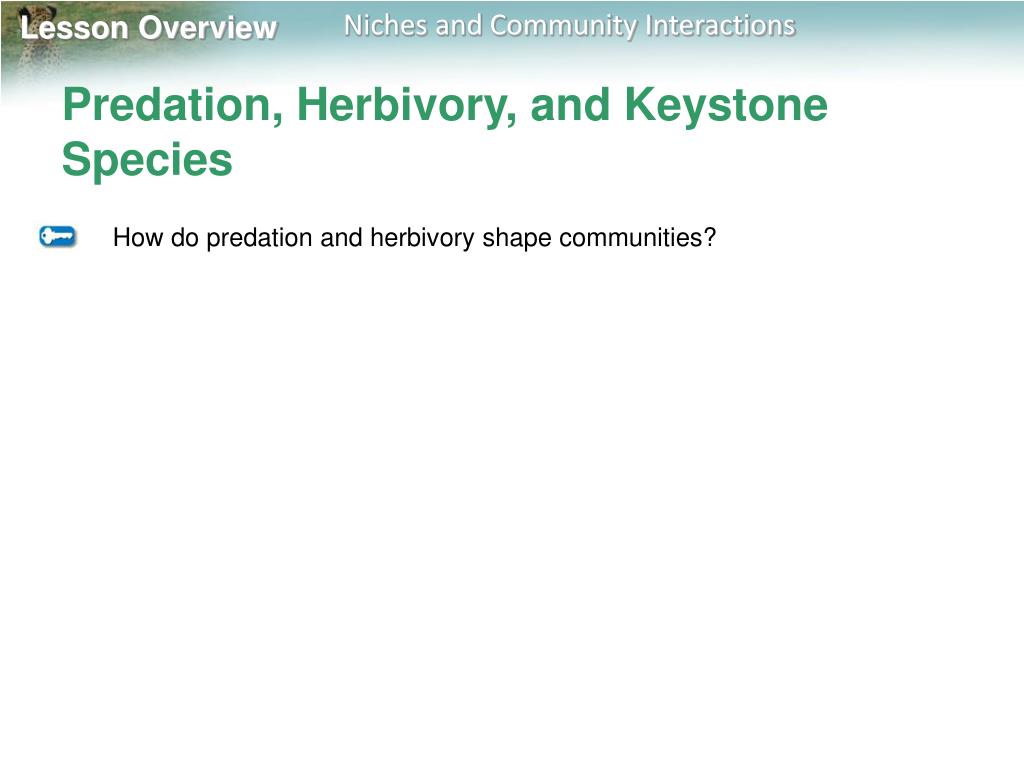Screen dimensions: 1024x768
Task: Click the word 'Herbivory,' in green heading
Action: [407, 105]
